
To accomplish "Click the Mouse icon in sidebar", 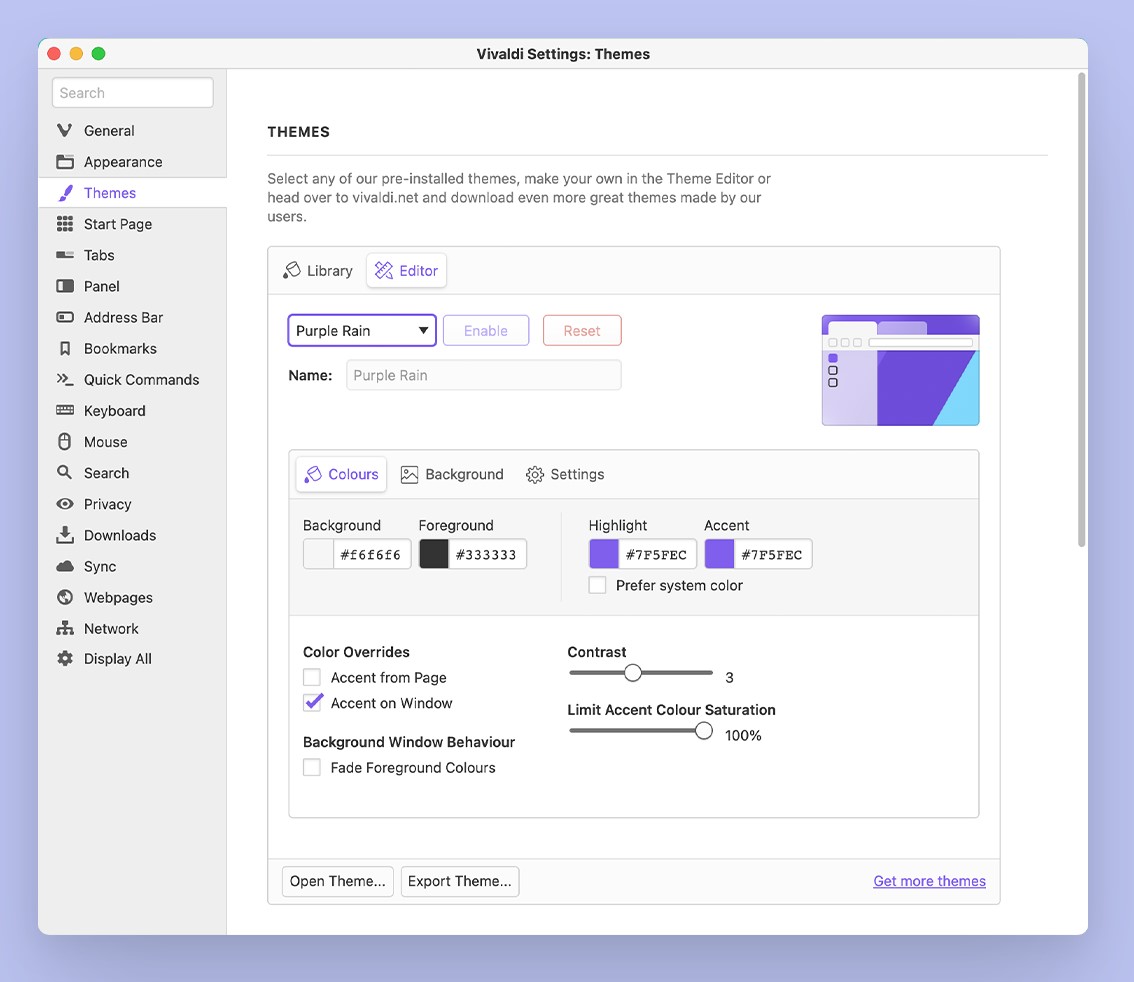I will pyautogui.click(x=64, y=441).
